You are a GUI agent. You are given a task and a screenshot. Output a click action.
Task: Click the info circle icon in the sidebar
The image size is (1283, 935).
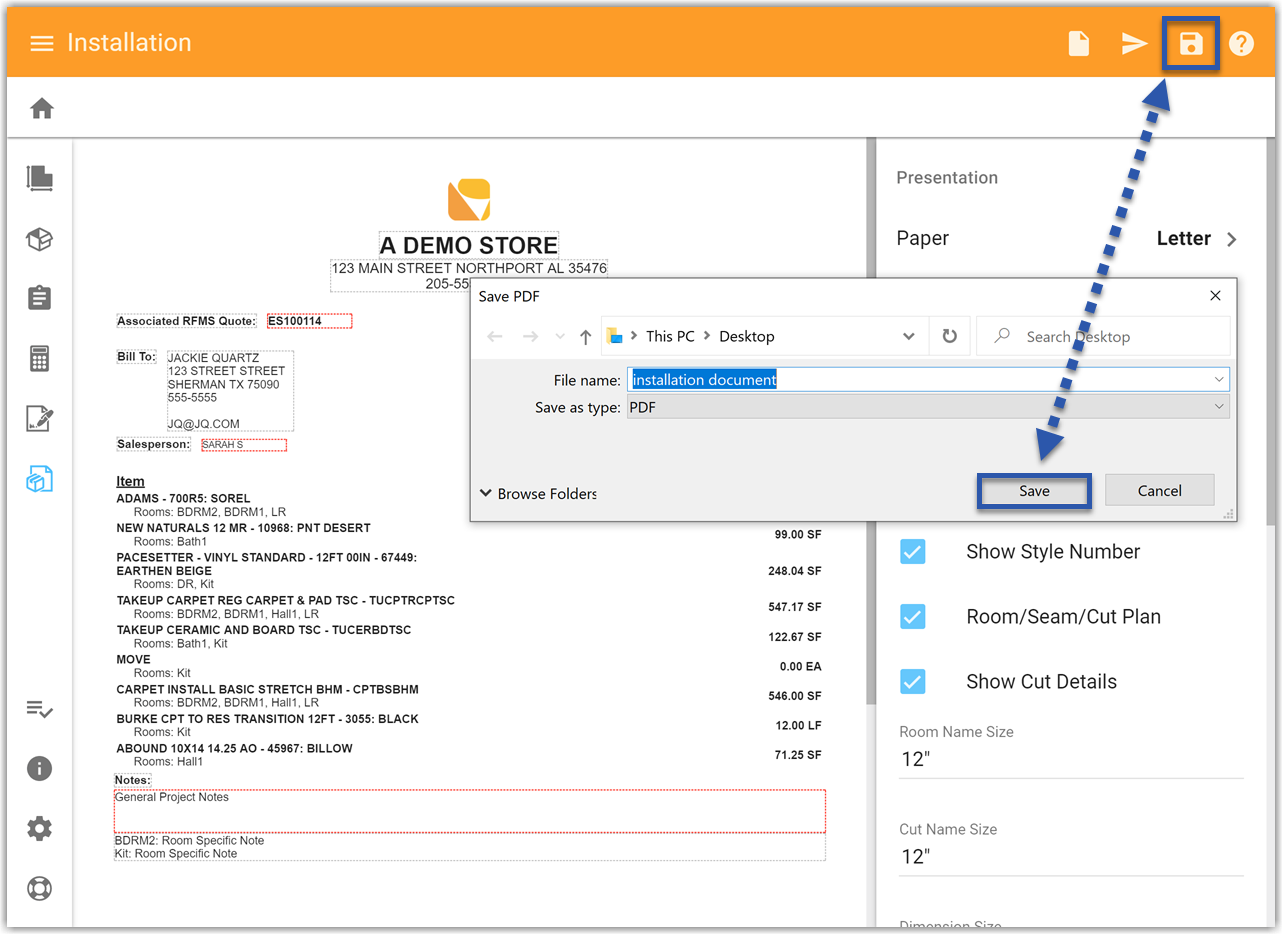click(39, 768)
